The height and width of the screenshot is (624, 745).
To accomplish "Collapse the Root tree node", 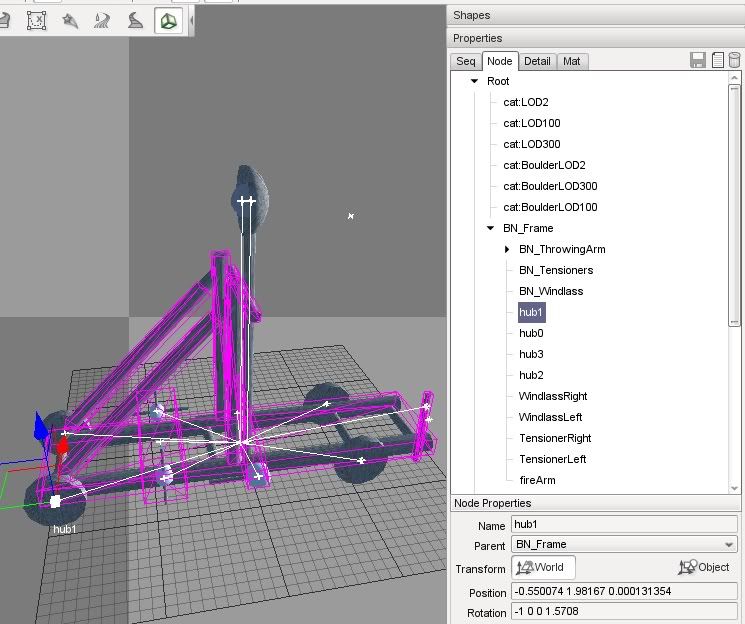I will click(x=475, y=81).
